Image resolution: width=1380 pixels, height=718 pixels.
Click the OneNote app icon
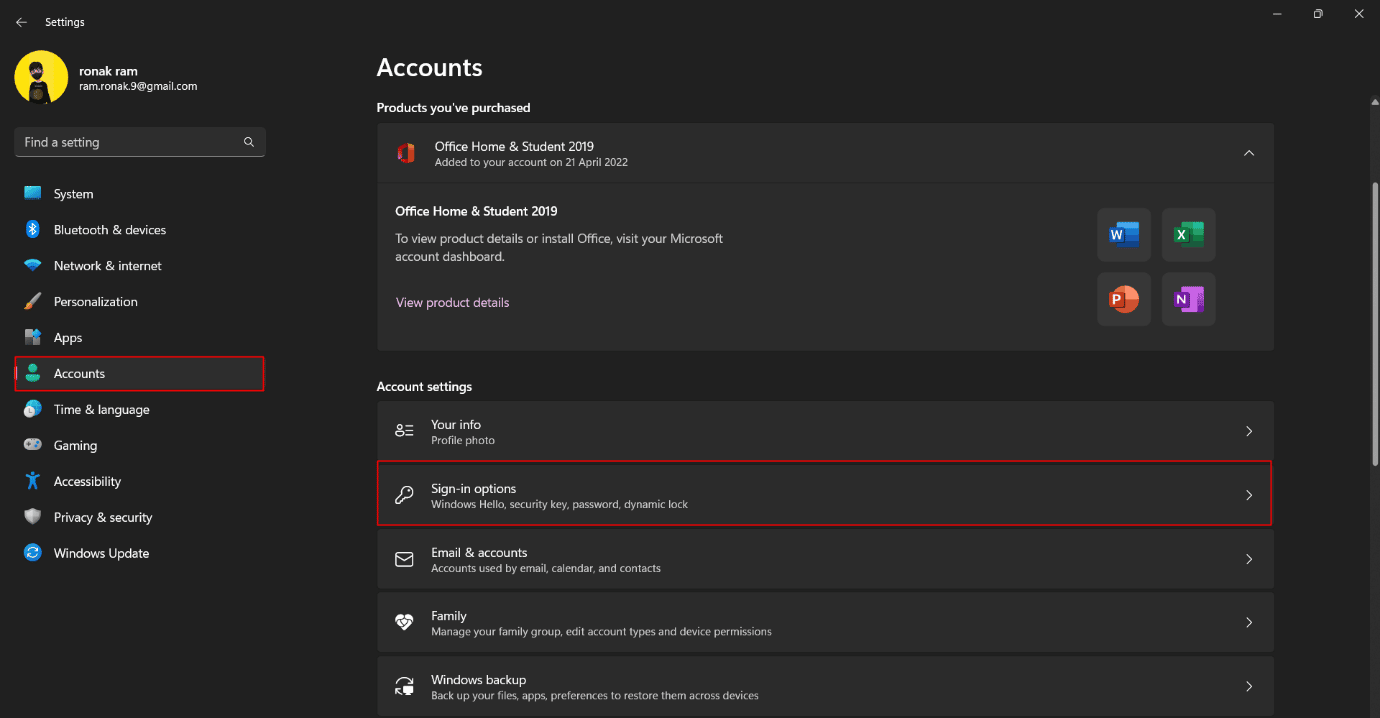pyautogui.click(x=1189, y=299)
